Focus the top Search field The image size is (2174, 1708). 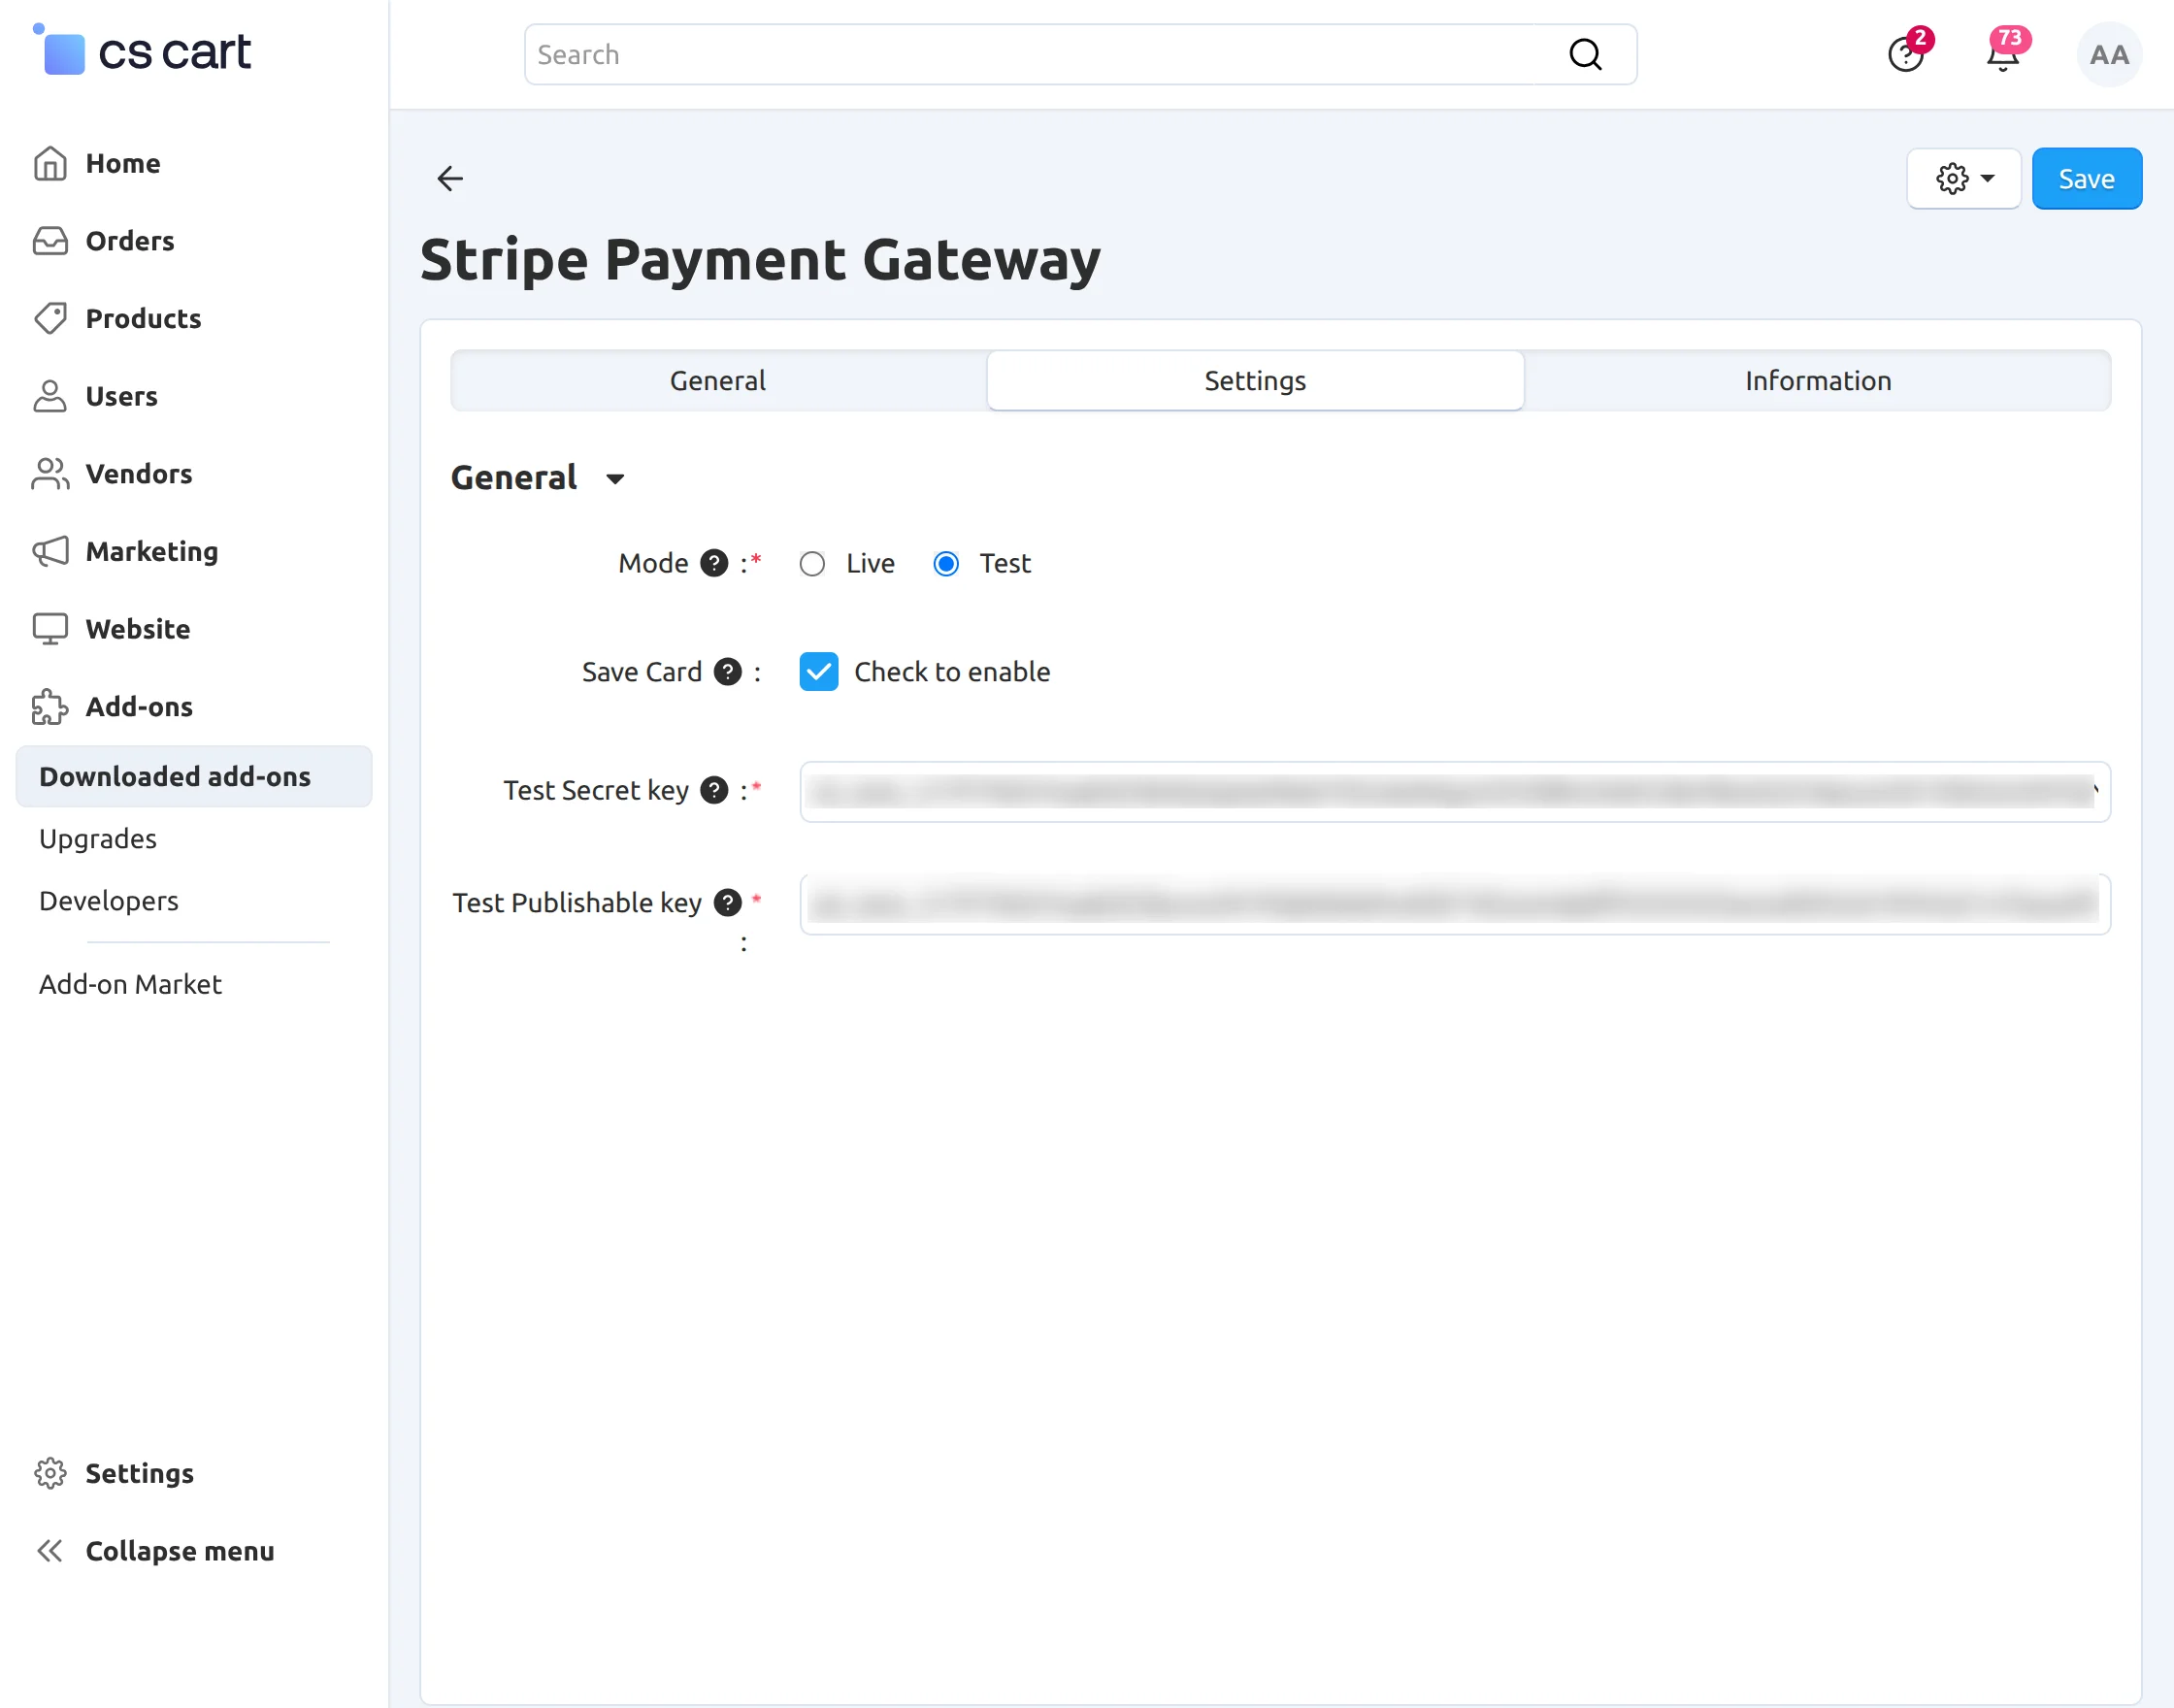coord(1080,55)
